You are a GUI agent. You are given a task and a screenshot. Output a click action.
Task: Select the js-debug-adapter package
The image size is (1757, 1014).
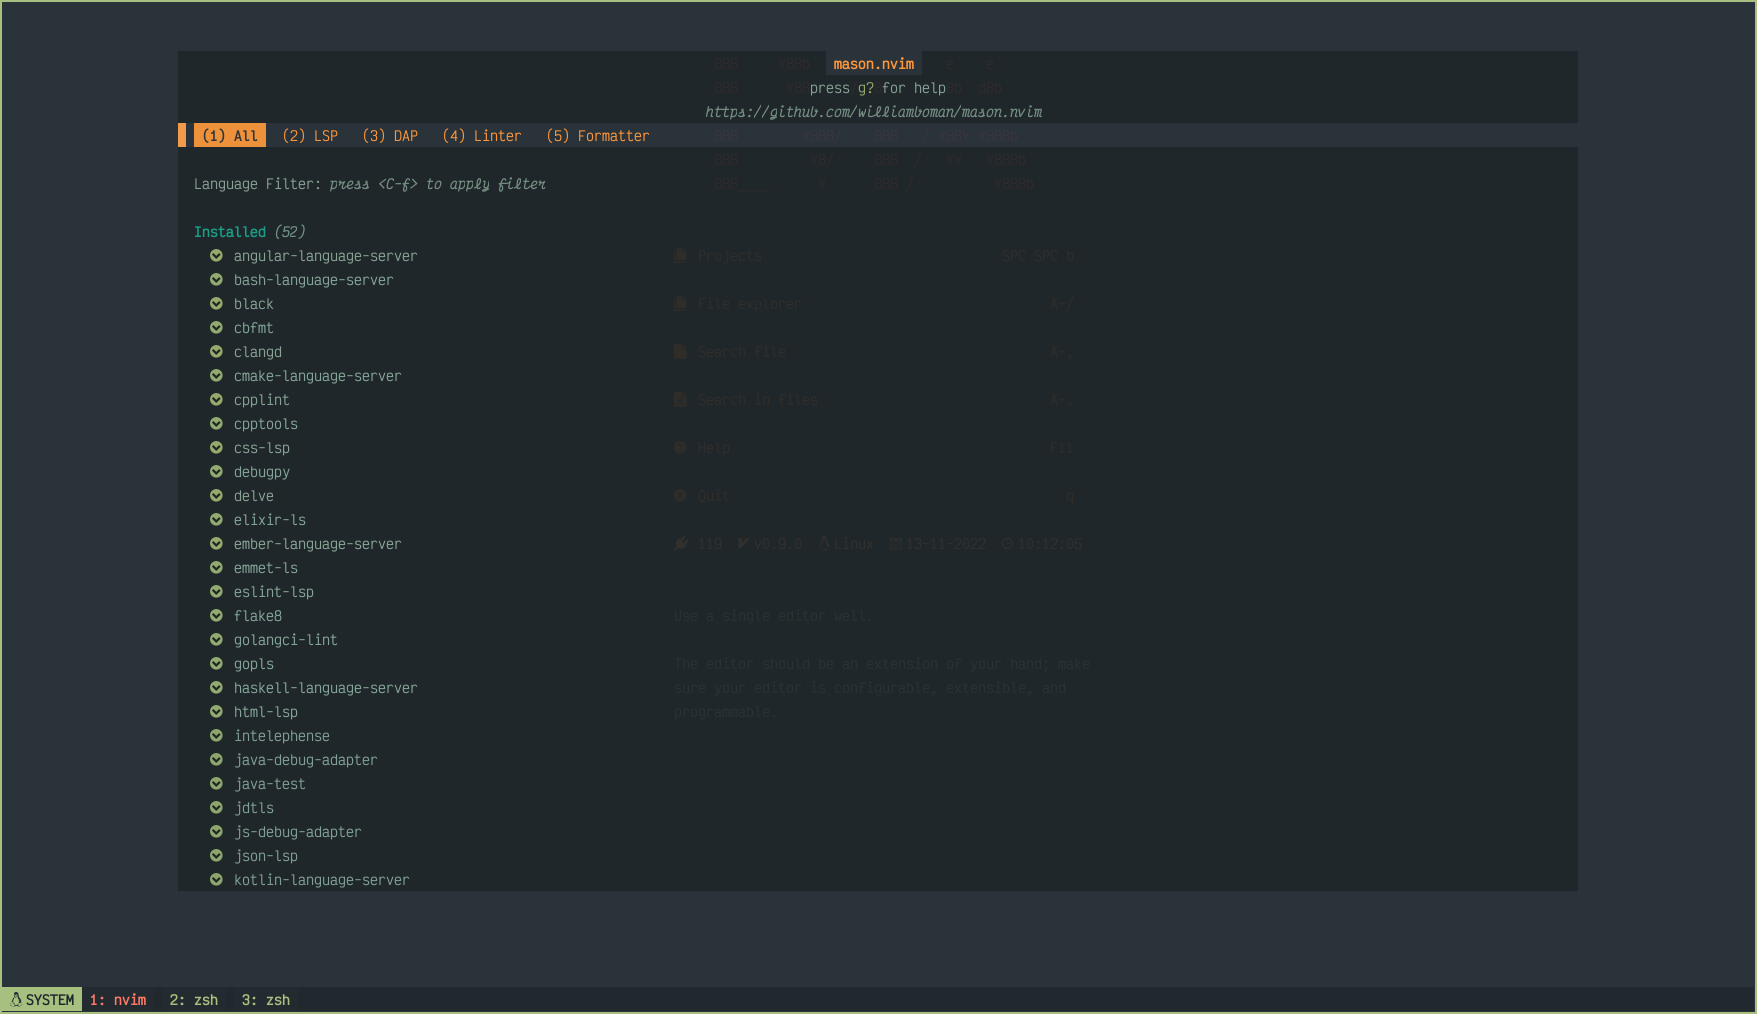tap(298, 832)
